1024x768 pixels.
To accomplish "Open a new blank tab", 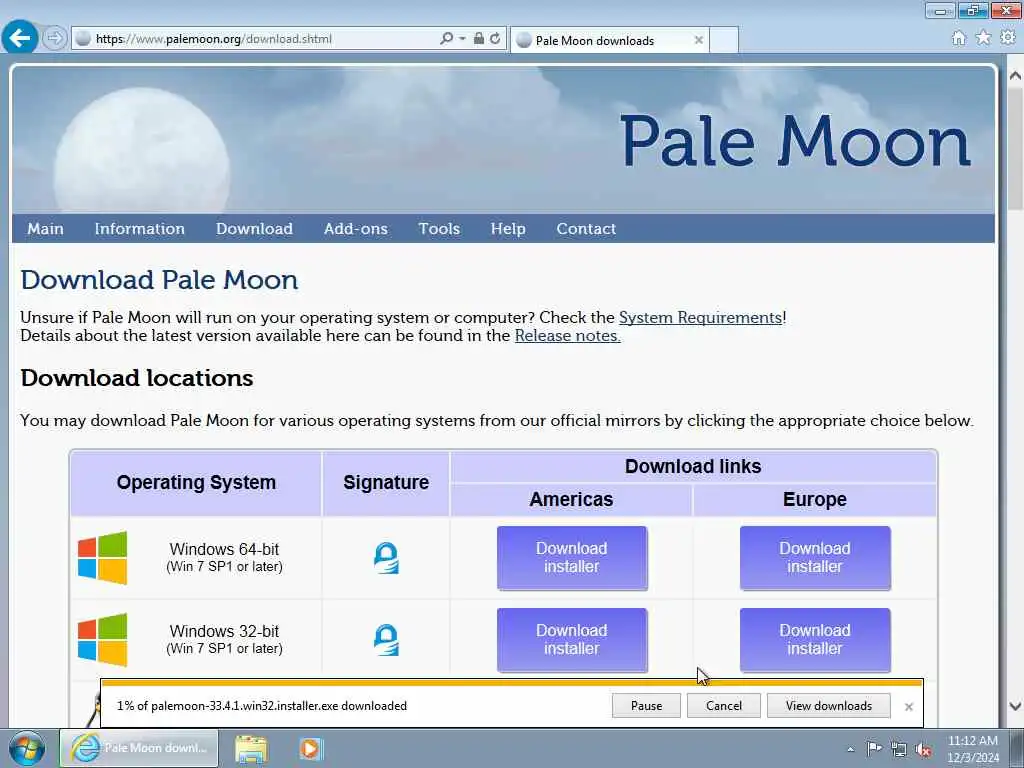I will point(724,40).
